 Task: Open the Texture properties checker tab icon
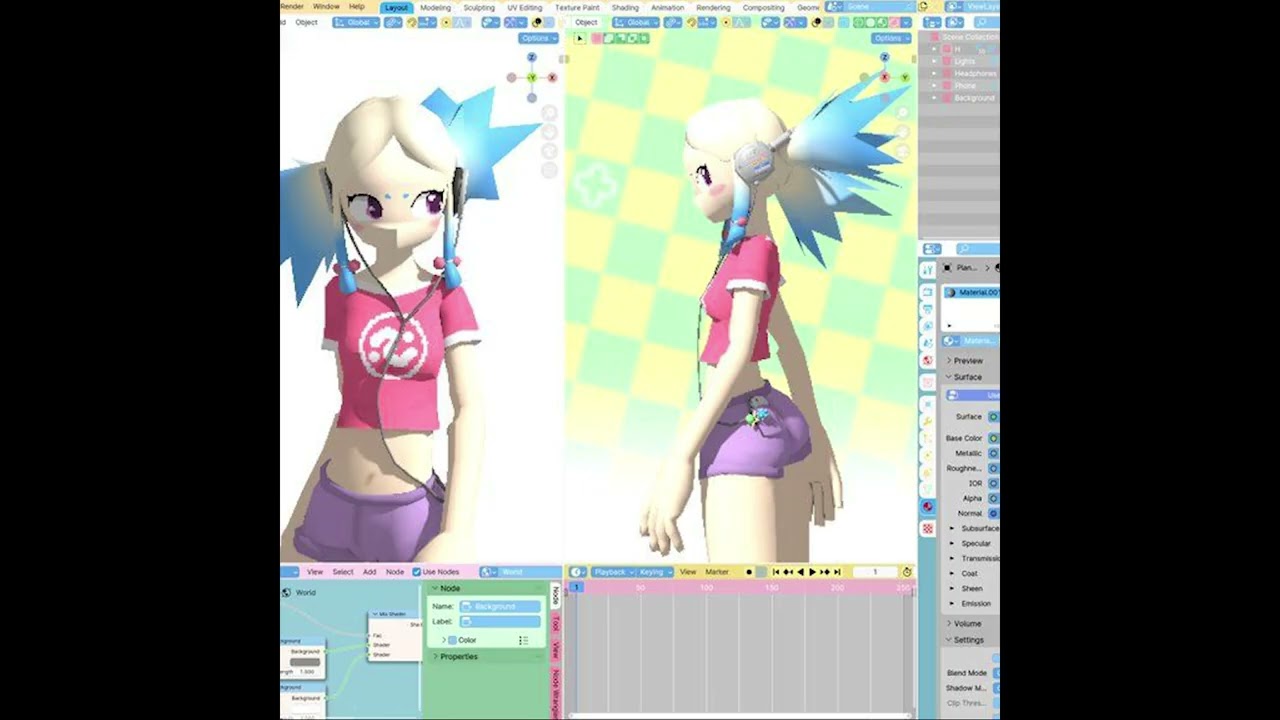click(927, 527)
